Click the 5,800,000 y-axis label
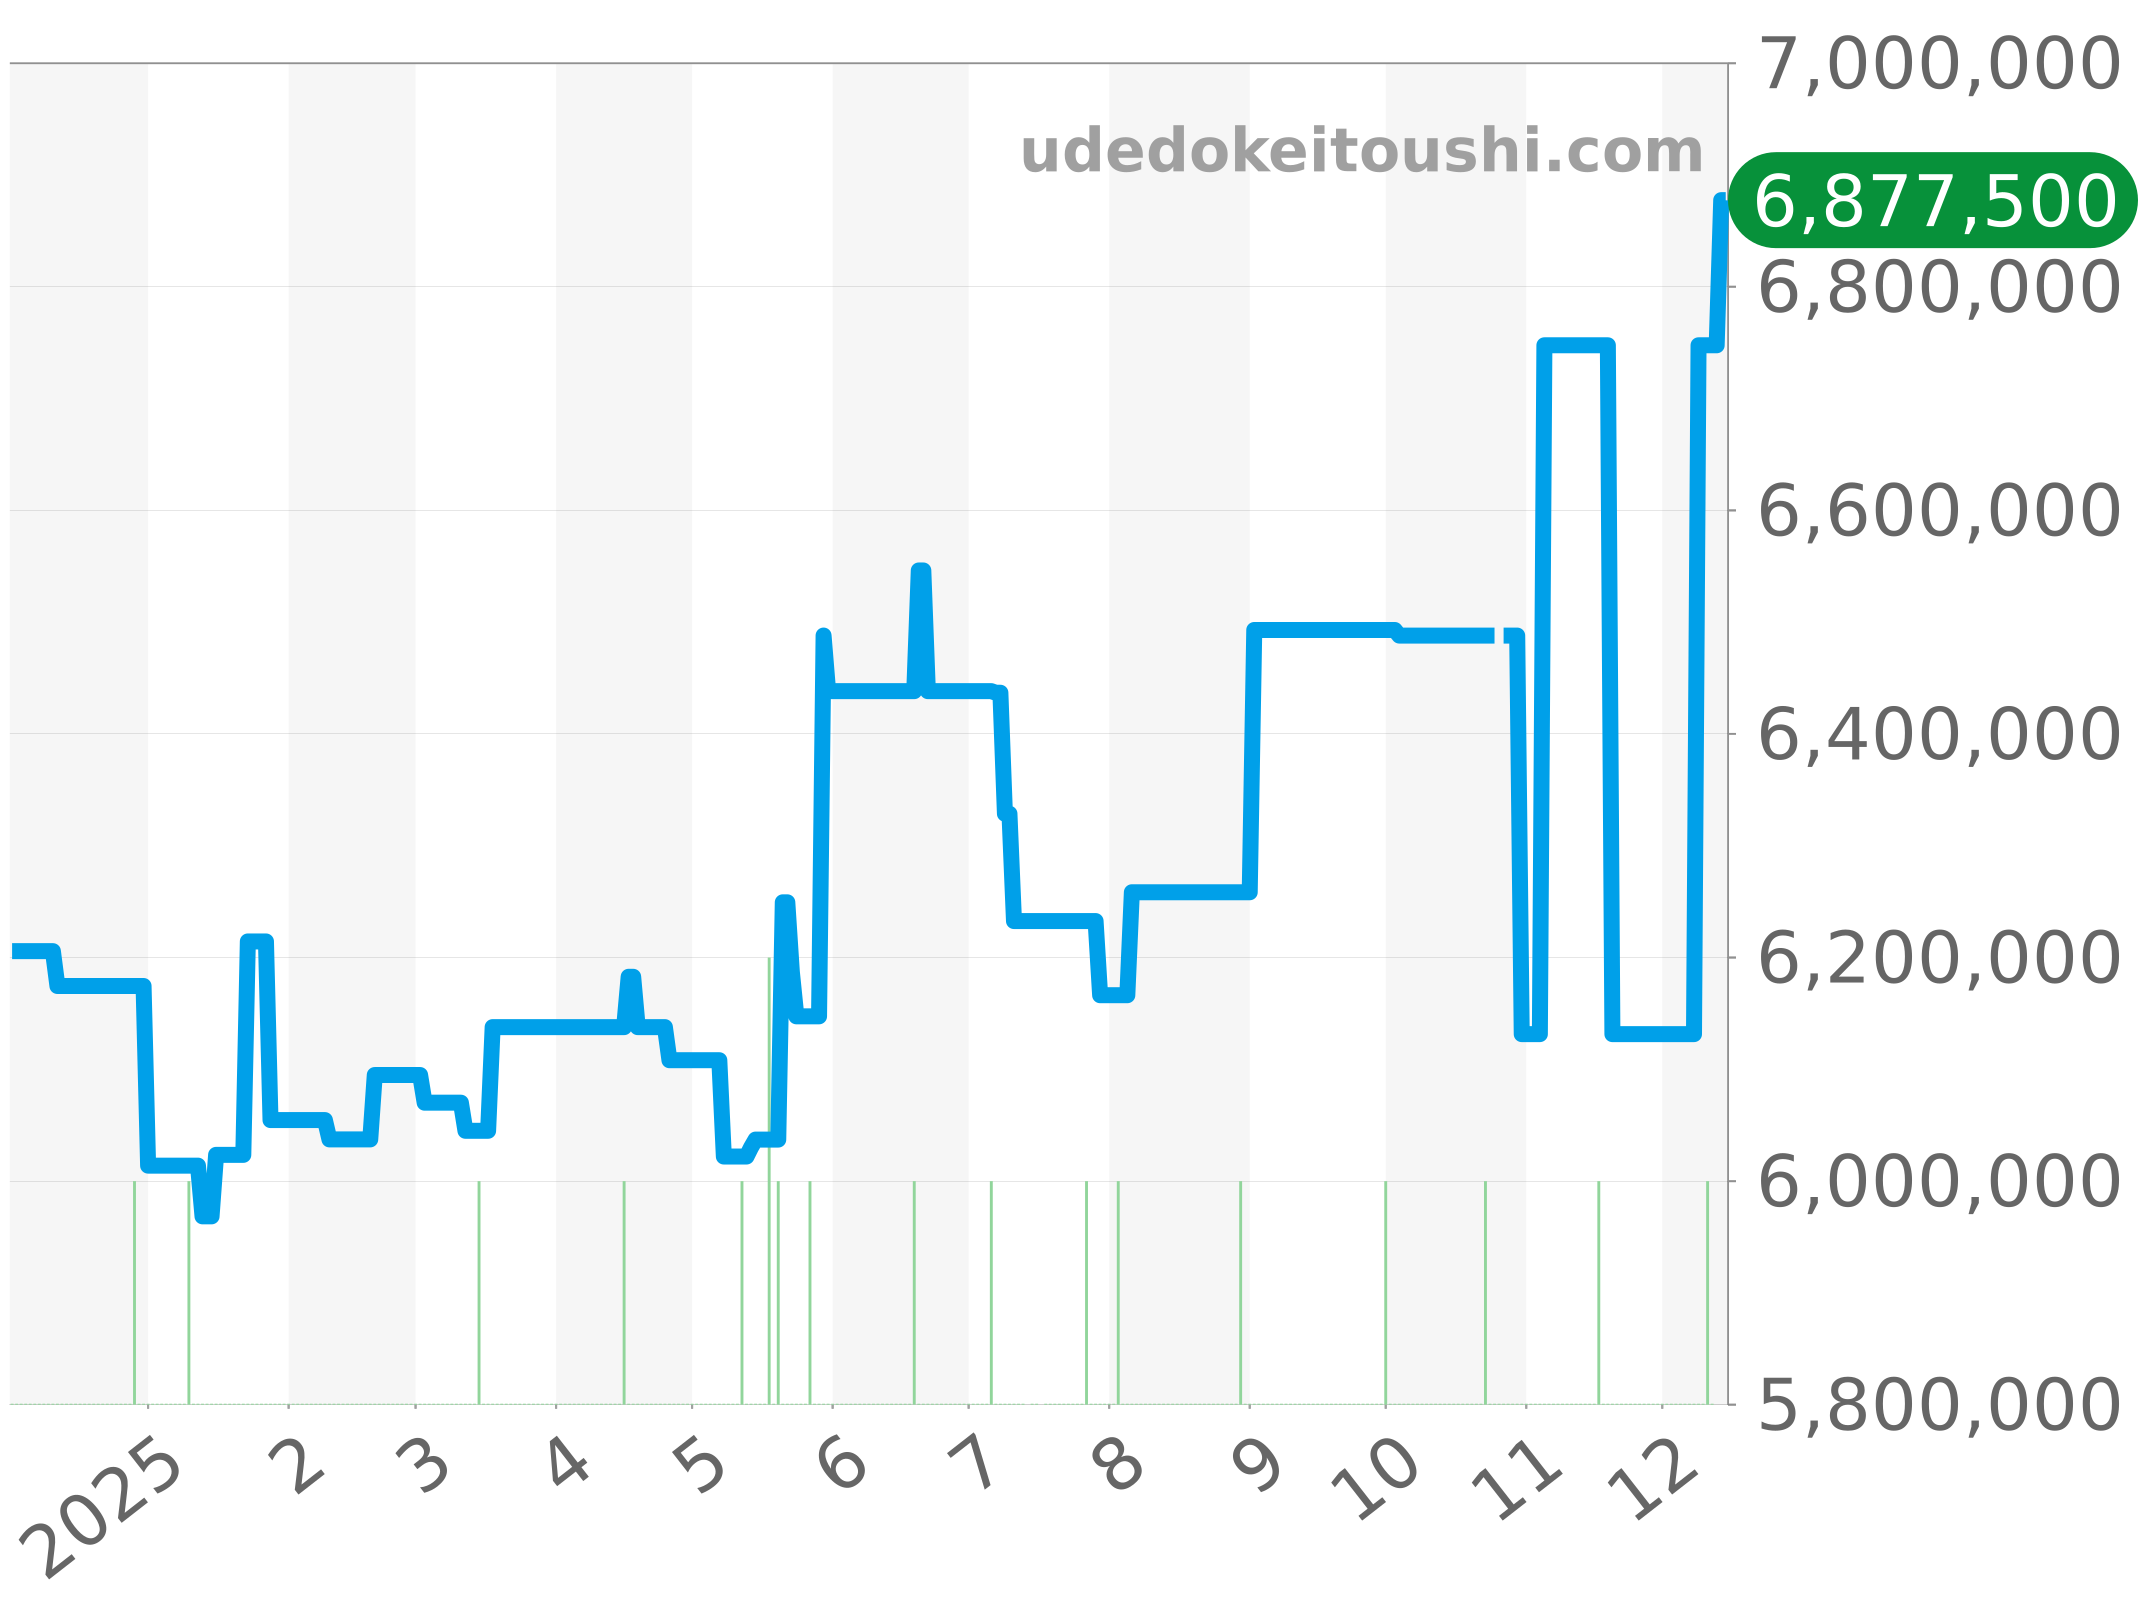The width and height of the screenshot is (2144, 1600). [x=1938, y=1405]
